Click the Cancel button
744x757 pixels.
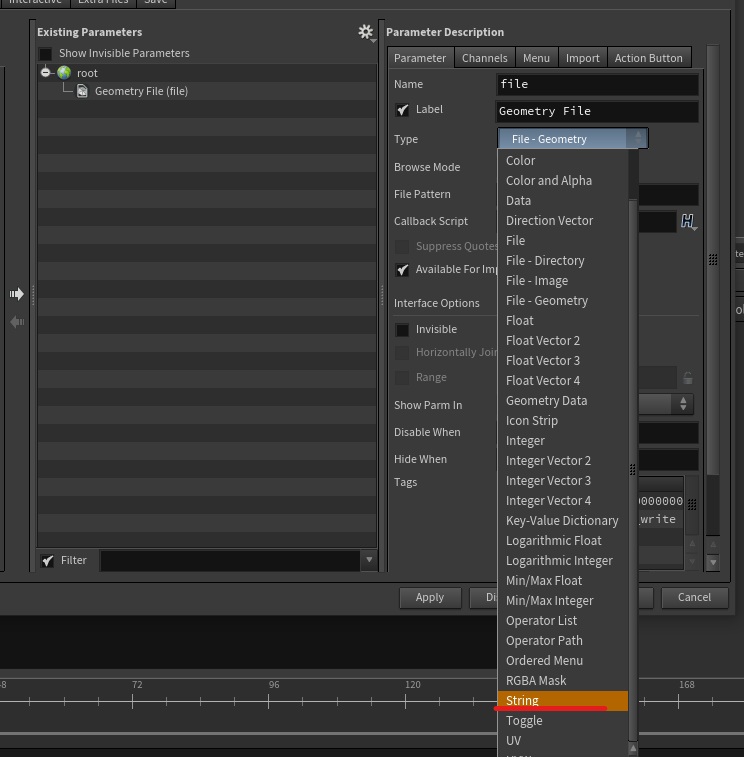pos(694,598)
